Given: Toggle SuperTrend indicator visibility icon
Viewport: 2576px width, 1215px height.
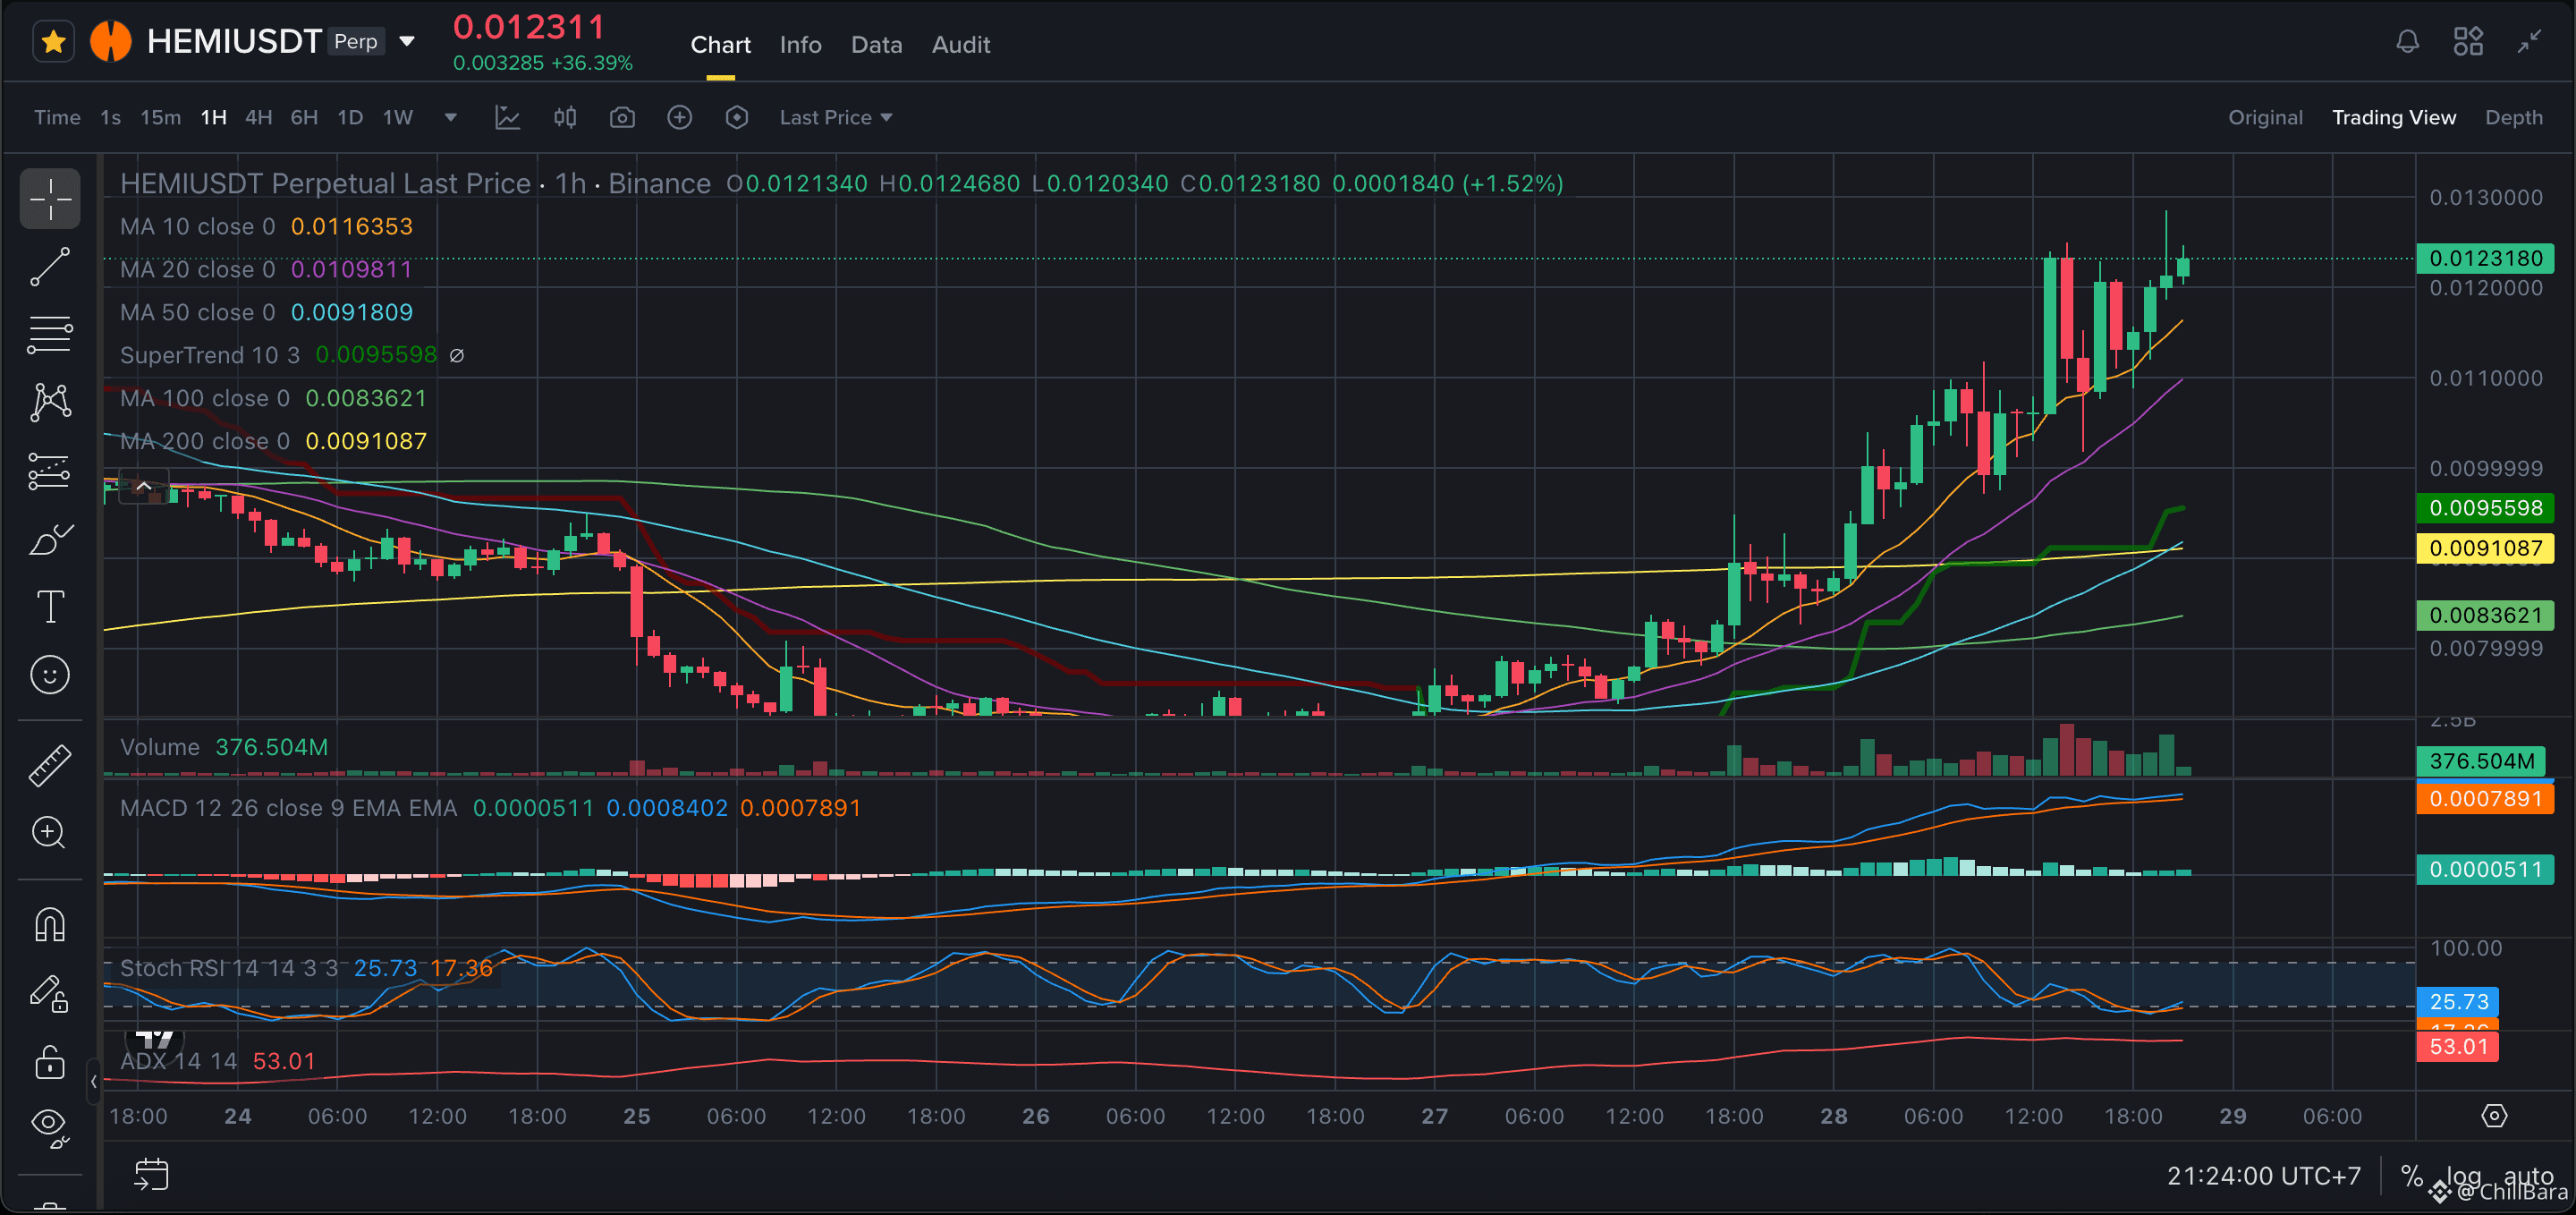Looking at the screenshot, I should click(457, 355).
